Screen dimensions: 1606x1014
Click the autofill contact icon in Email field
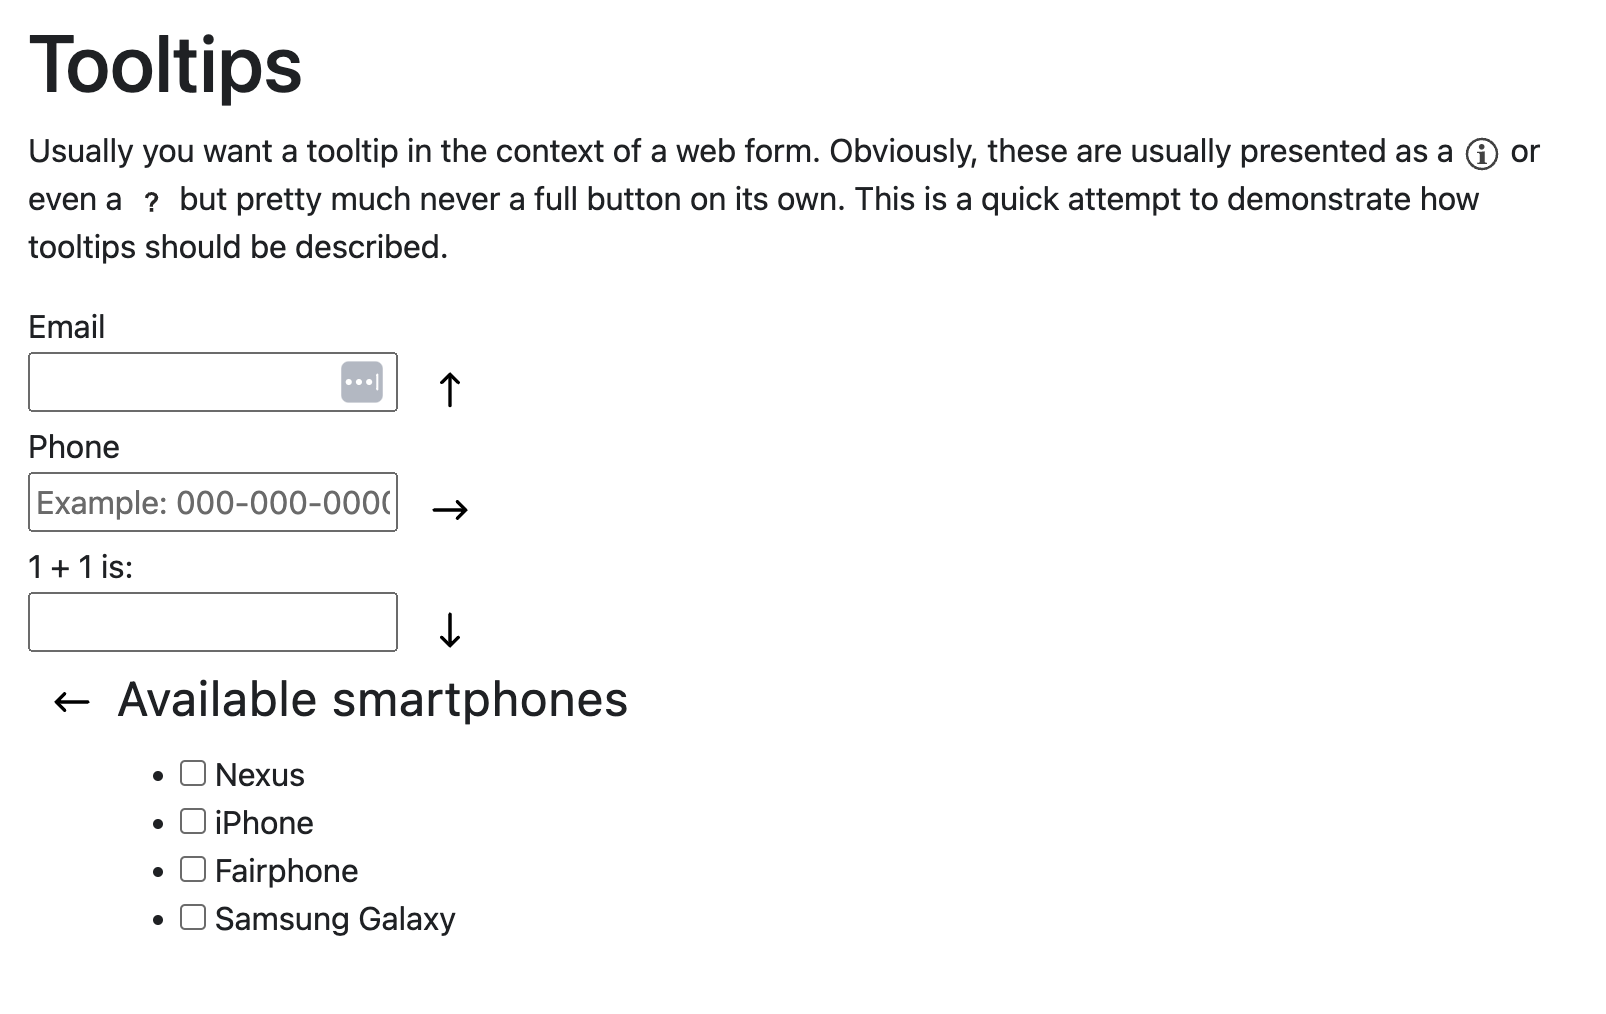[x=362, y=381]
